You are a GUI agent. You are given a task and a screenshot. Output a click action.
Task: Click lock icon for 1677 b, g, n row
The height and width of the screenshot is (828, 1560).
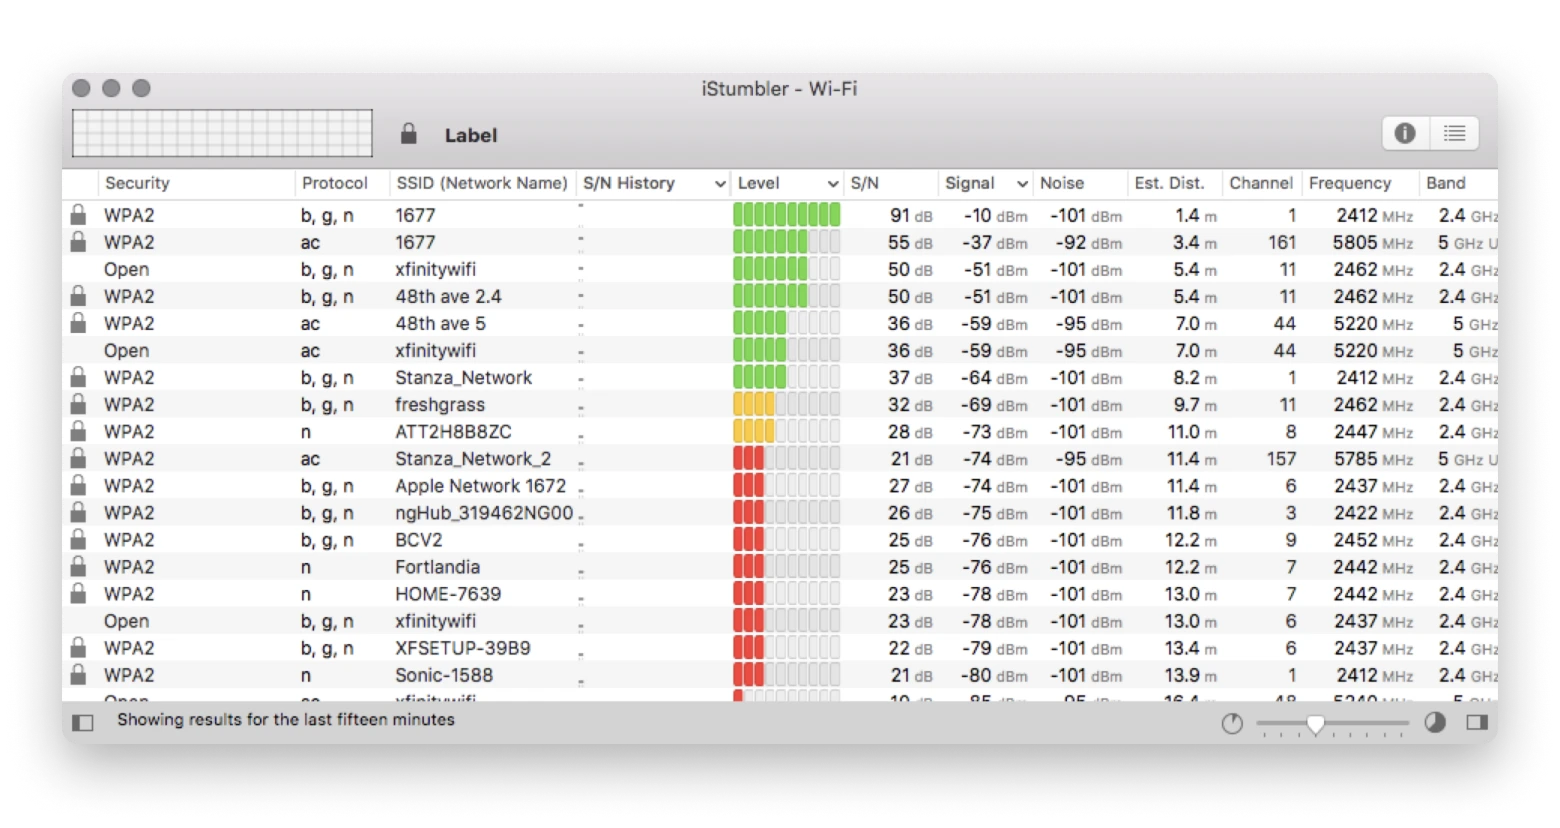(x=78, y=214)
